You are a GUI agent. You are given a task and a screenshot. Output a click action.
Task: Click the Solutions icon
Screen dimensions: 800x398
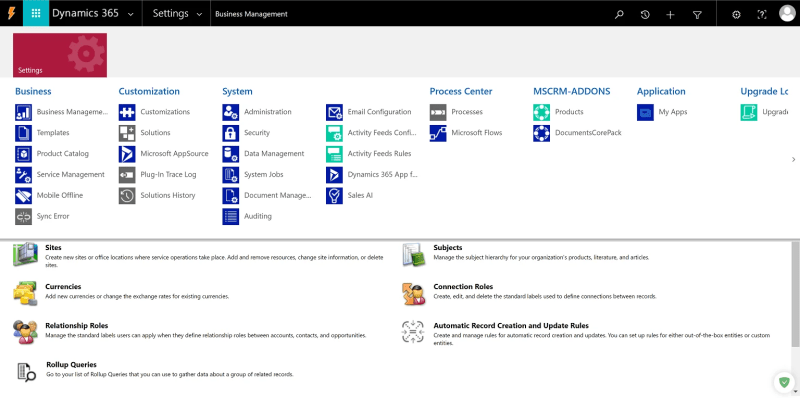(127, 133)
